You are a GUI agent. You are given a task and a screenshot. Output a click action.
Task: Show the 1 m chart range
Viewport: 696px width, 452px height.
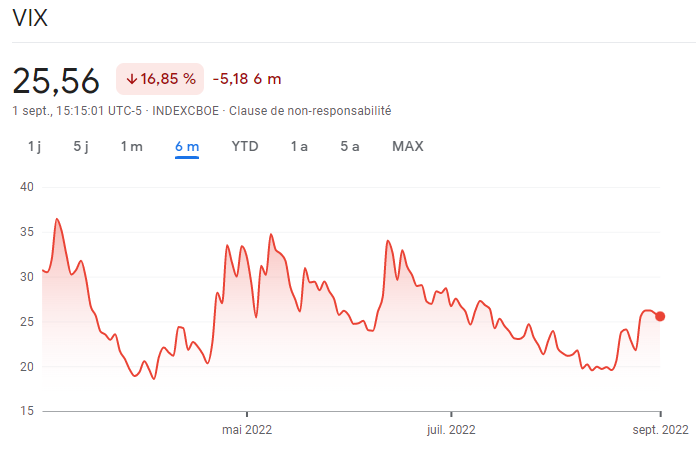coord(131,146)
